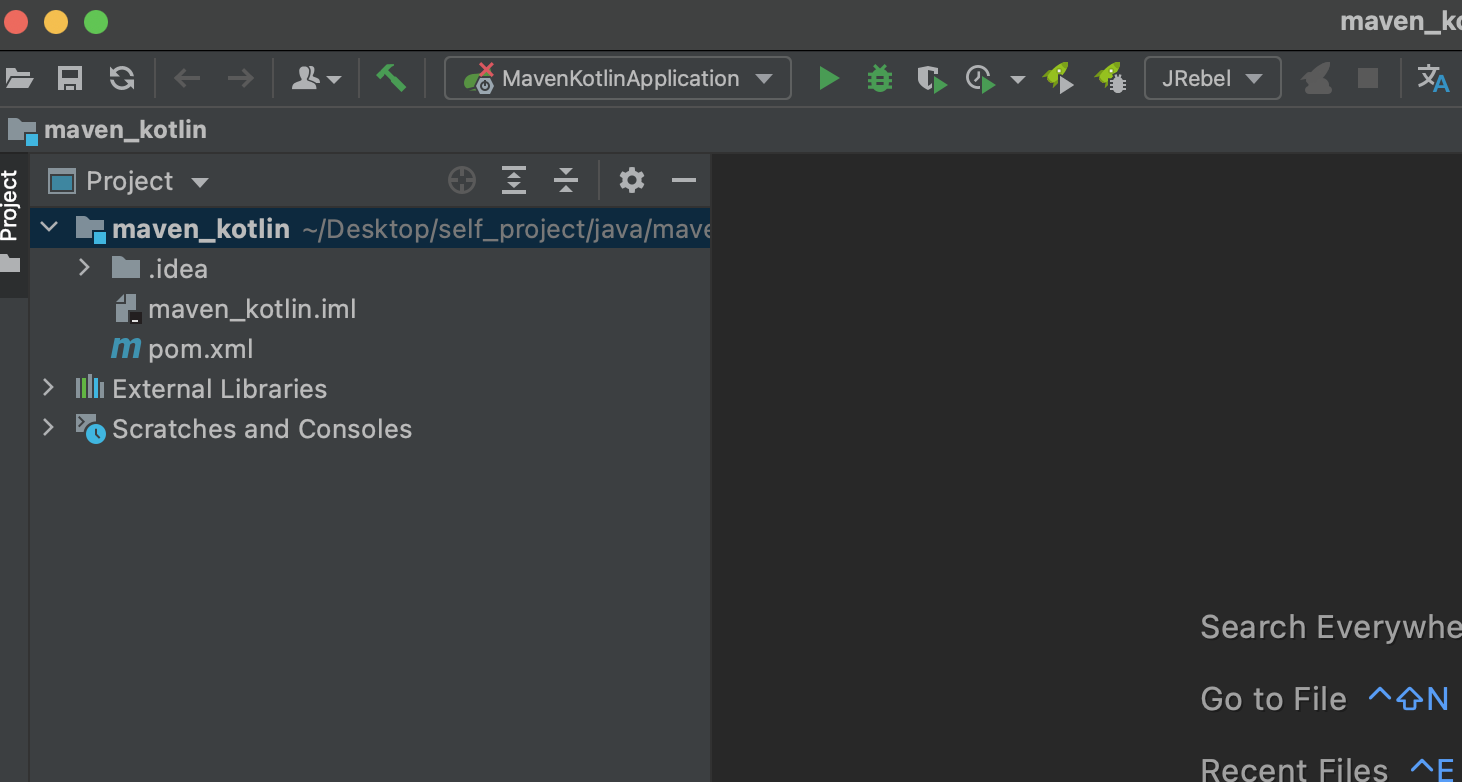Select the maven_kotlin breadcrumb in navigation bar
This screenshot has width=1462, height=782.
coord(107,130)
